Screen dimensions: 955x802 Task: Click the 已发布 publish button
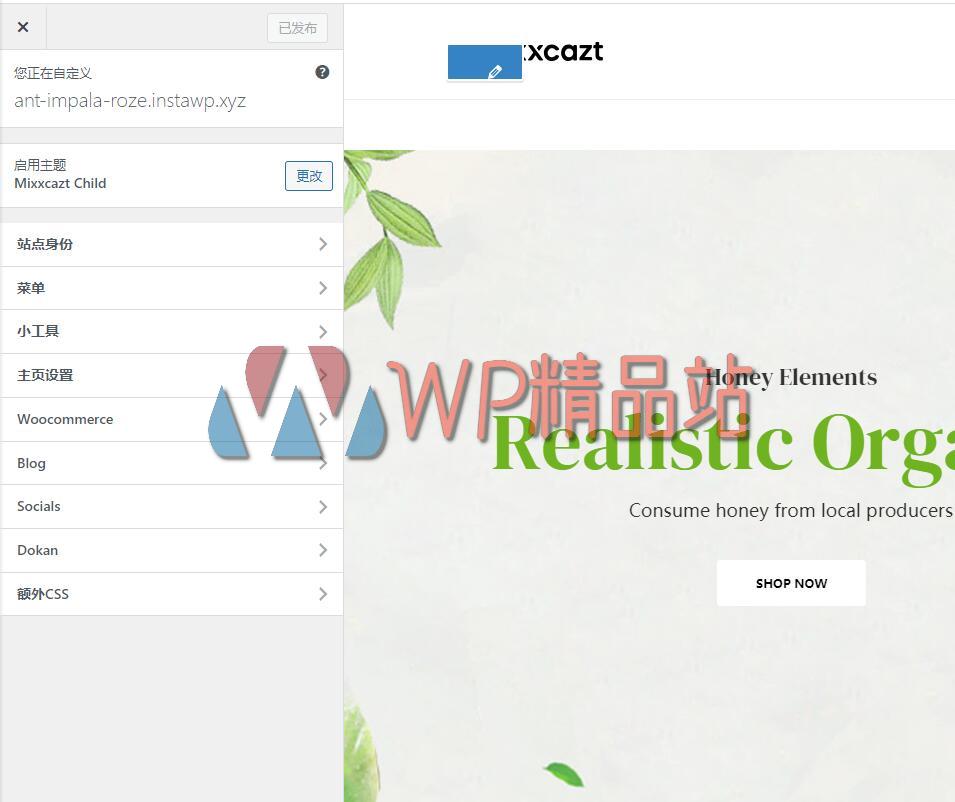[297, 27]
